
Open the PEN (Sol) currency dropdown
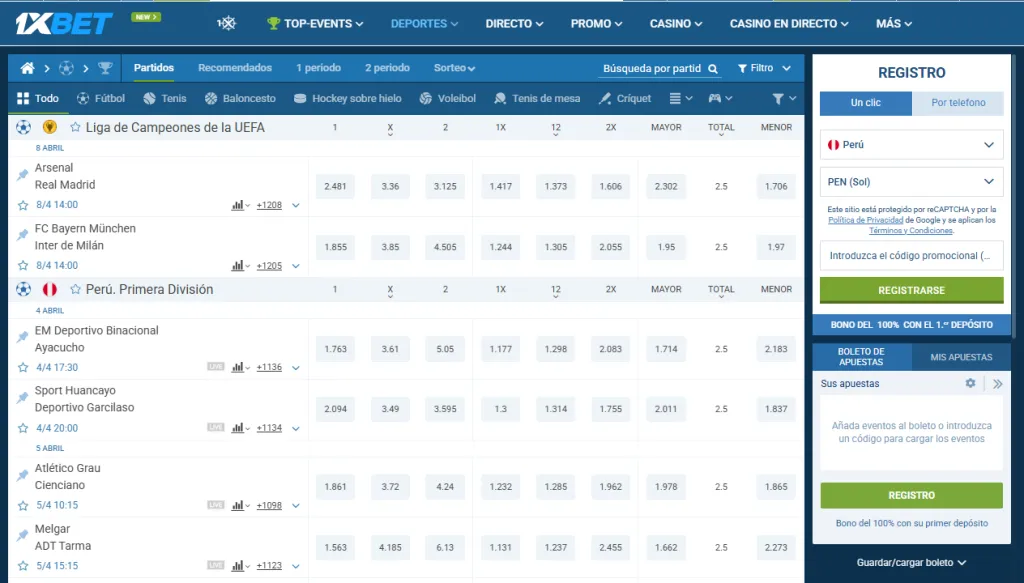coord(911,181)
